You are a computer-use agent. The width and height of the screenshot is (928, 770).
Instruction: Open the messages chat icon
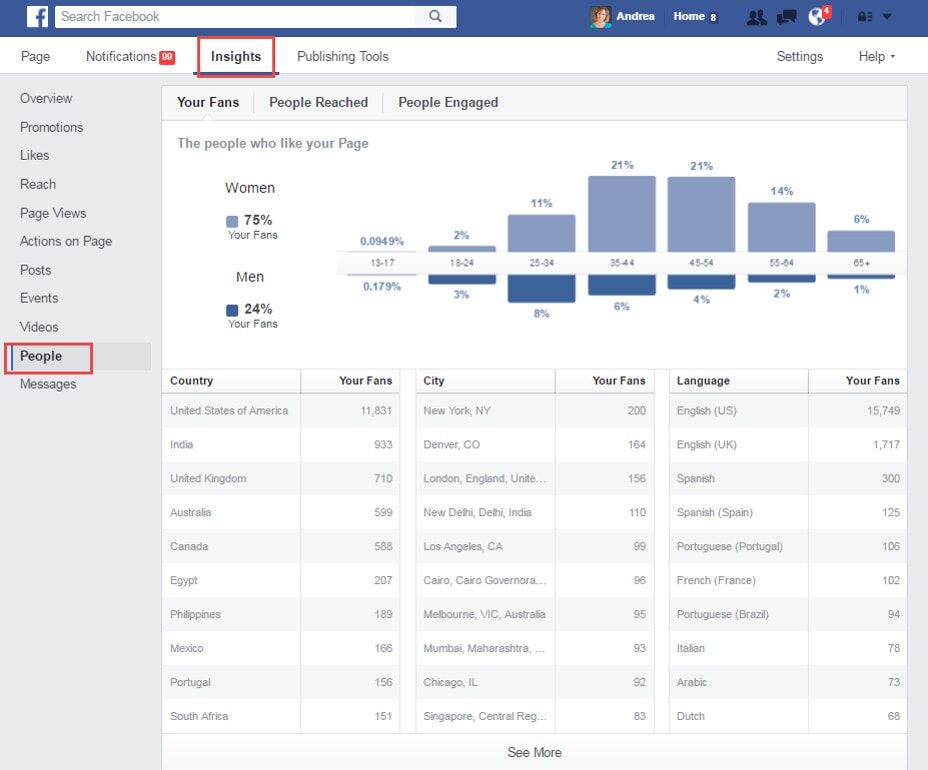pyautogui.click(x=787, y=17)
